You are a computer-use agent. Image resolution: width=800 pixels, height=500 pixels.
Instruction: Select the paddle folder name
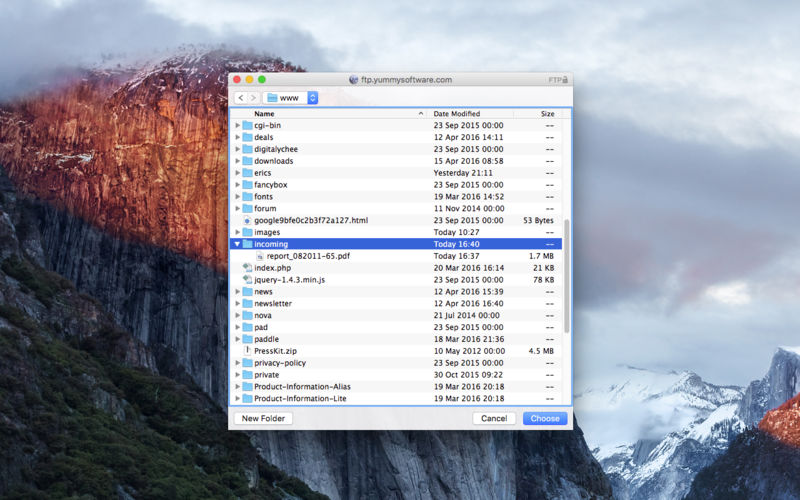click(266, 339)
